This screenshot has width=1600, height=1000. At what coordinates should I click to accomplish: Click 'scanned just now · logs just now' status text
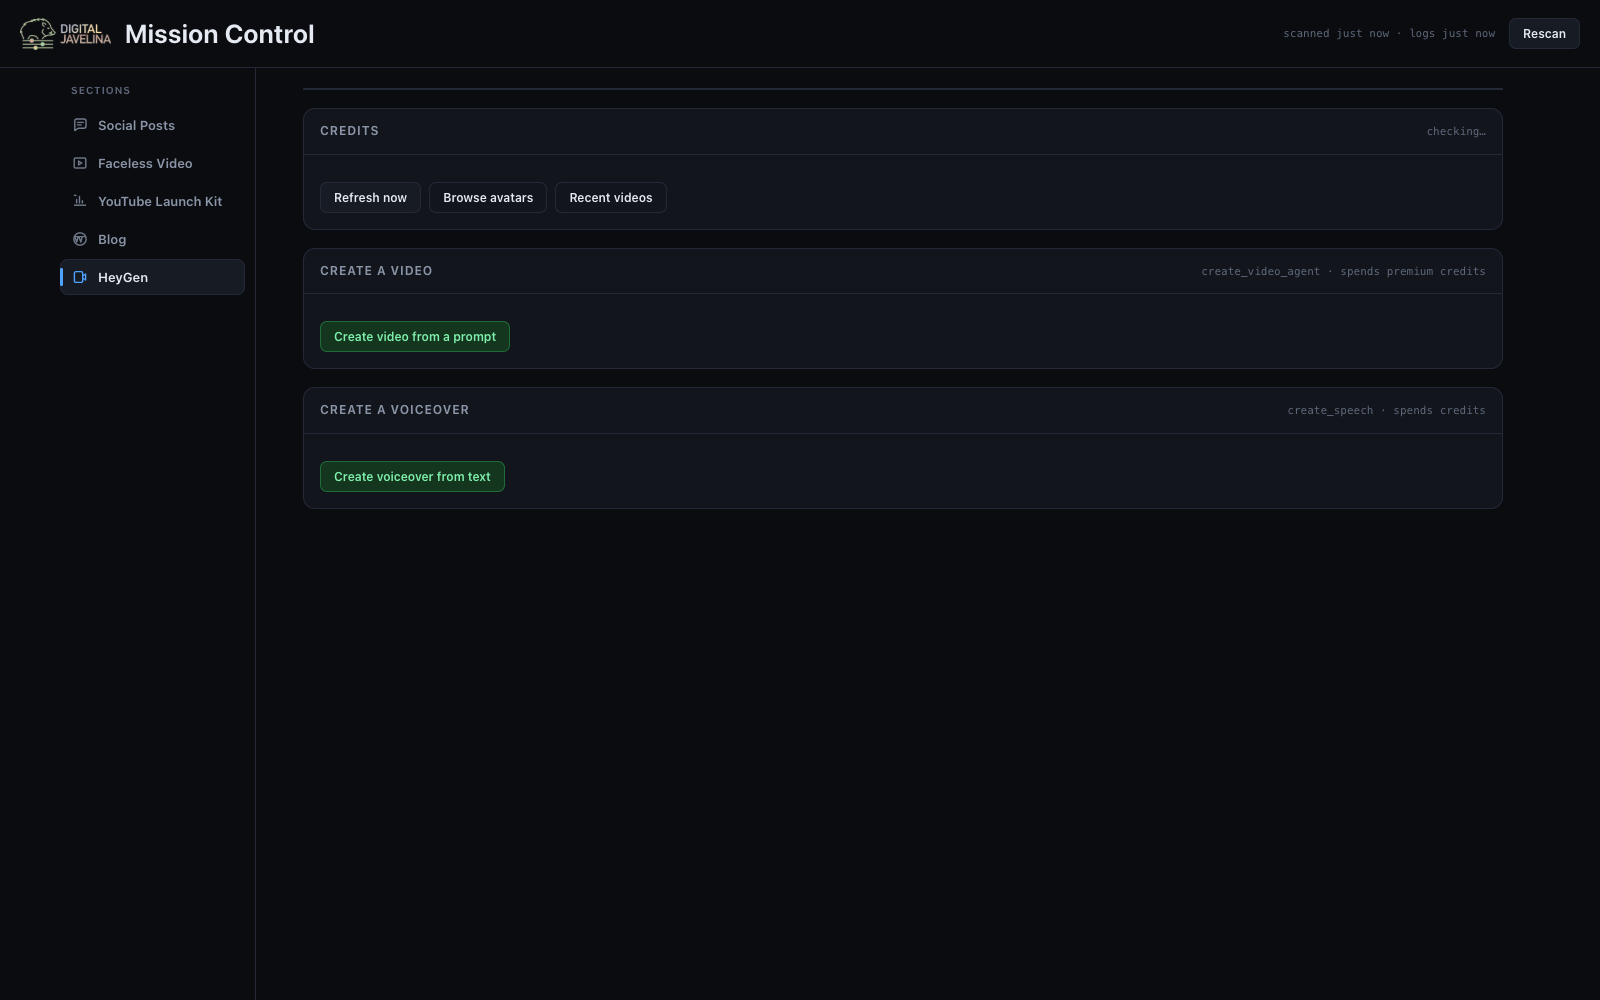(1389, 34)
